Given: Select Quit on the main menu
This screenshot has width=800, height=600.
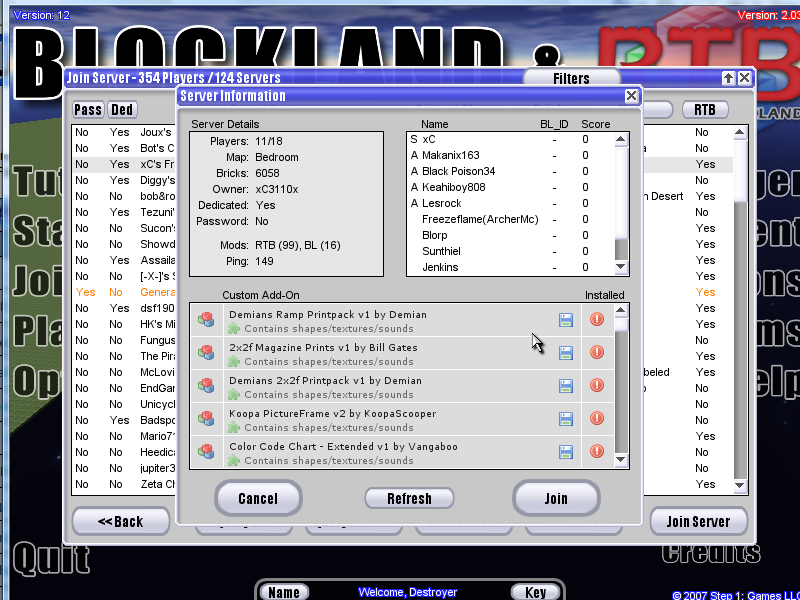Looking at the screenshot, I should click(52, 559).
